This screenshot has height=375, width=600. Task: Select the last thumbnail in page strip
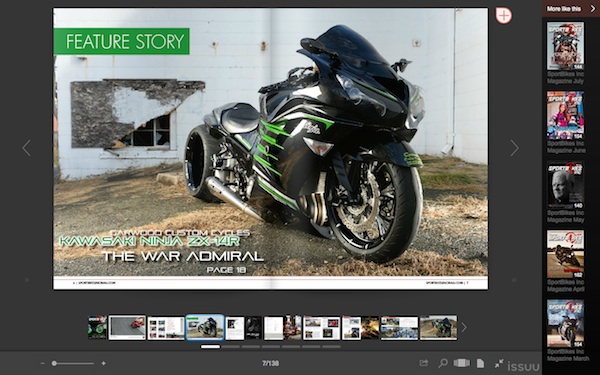439,328
